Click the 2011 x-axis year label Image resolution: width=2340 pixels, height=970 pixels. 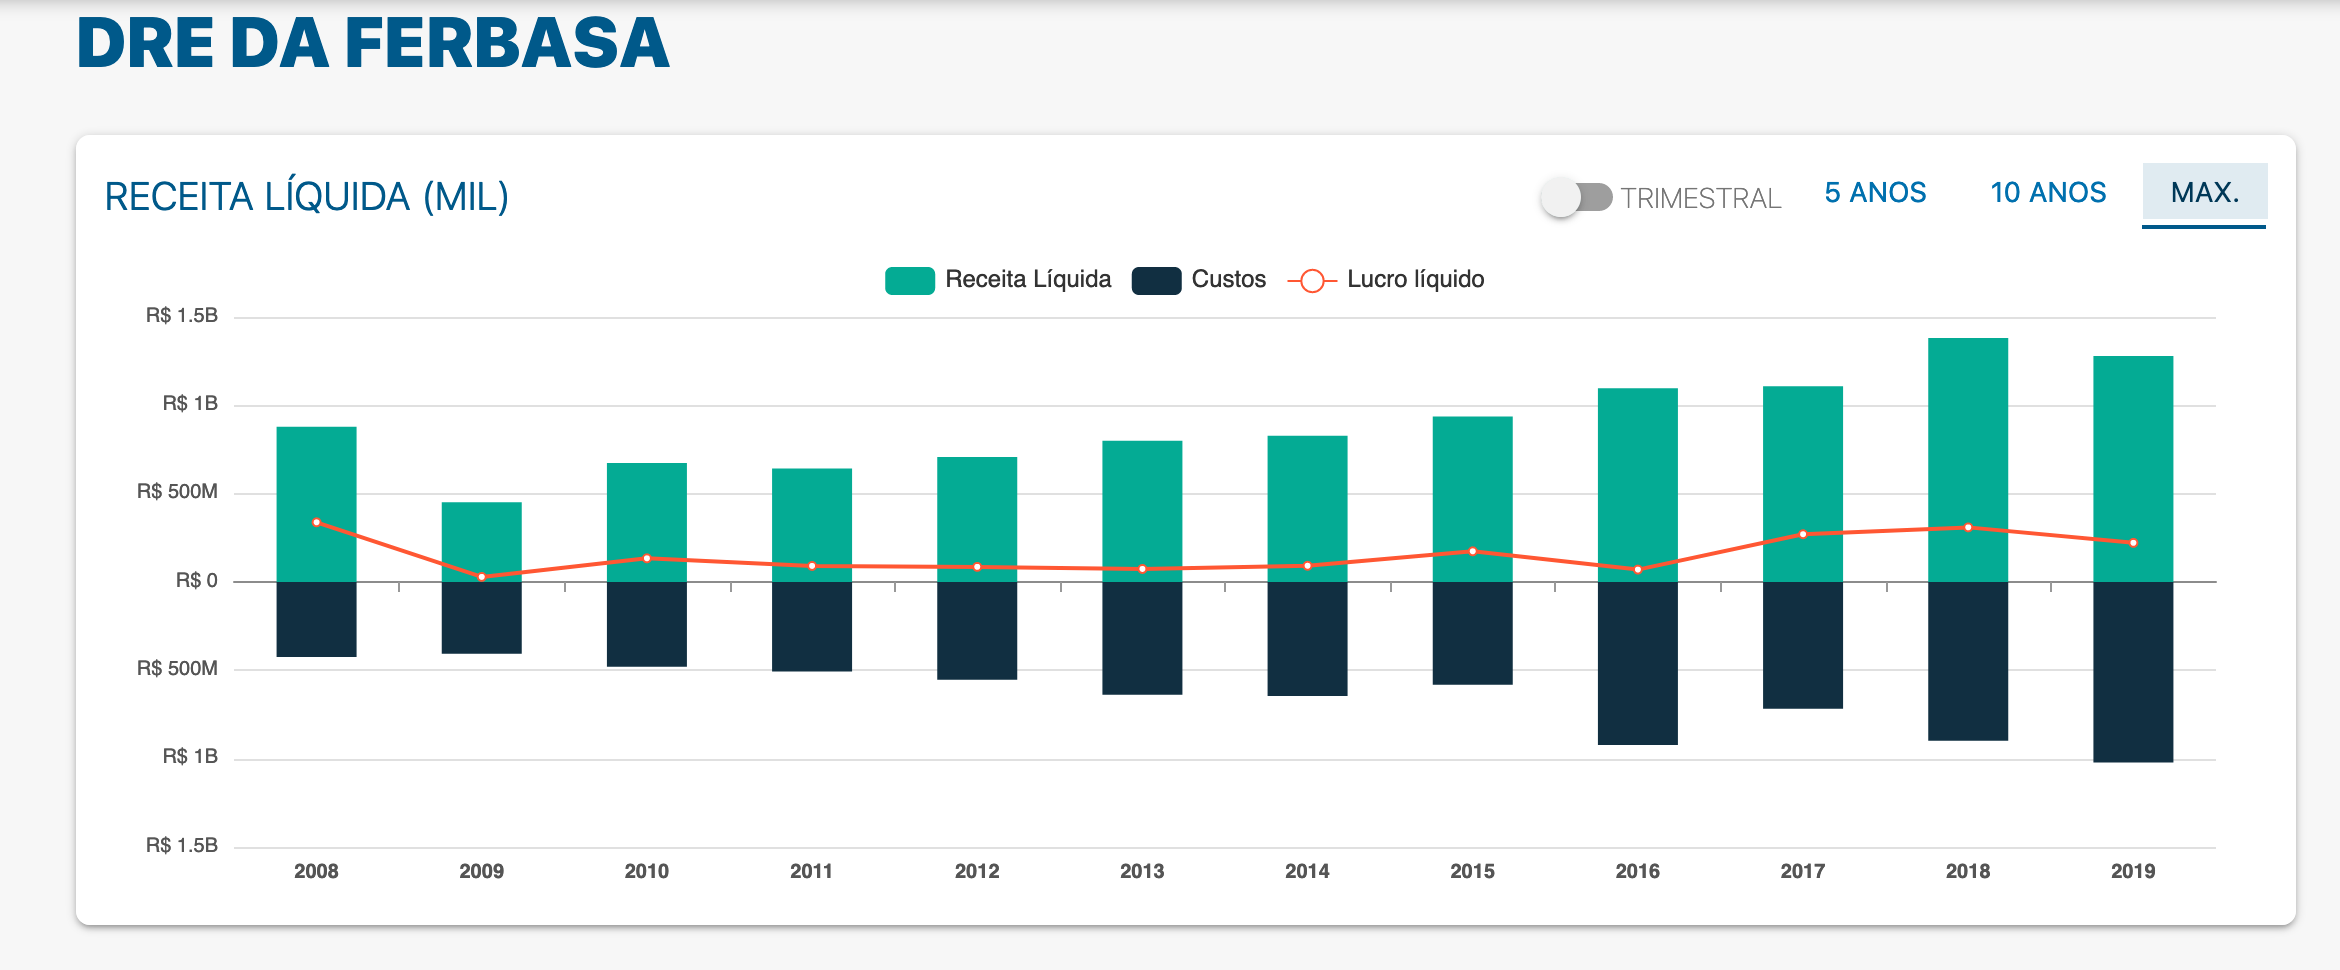811,871
